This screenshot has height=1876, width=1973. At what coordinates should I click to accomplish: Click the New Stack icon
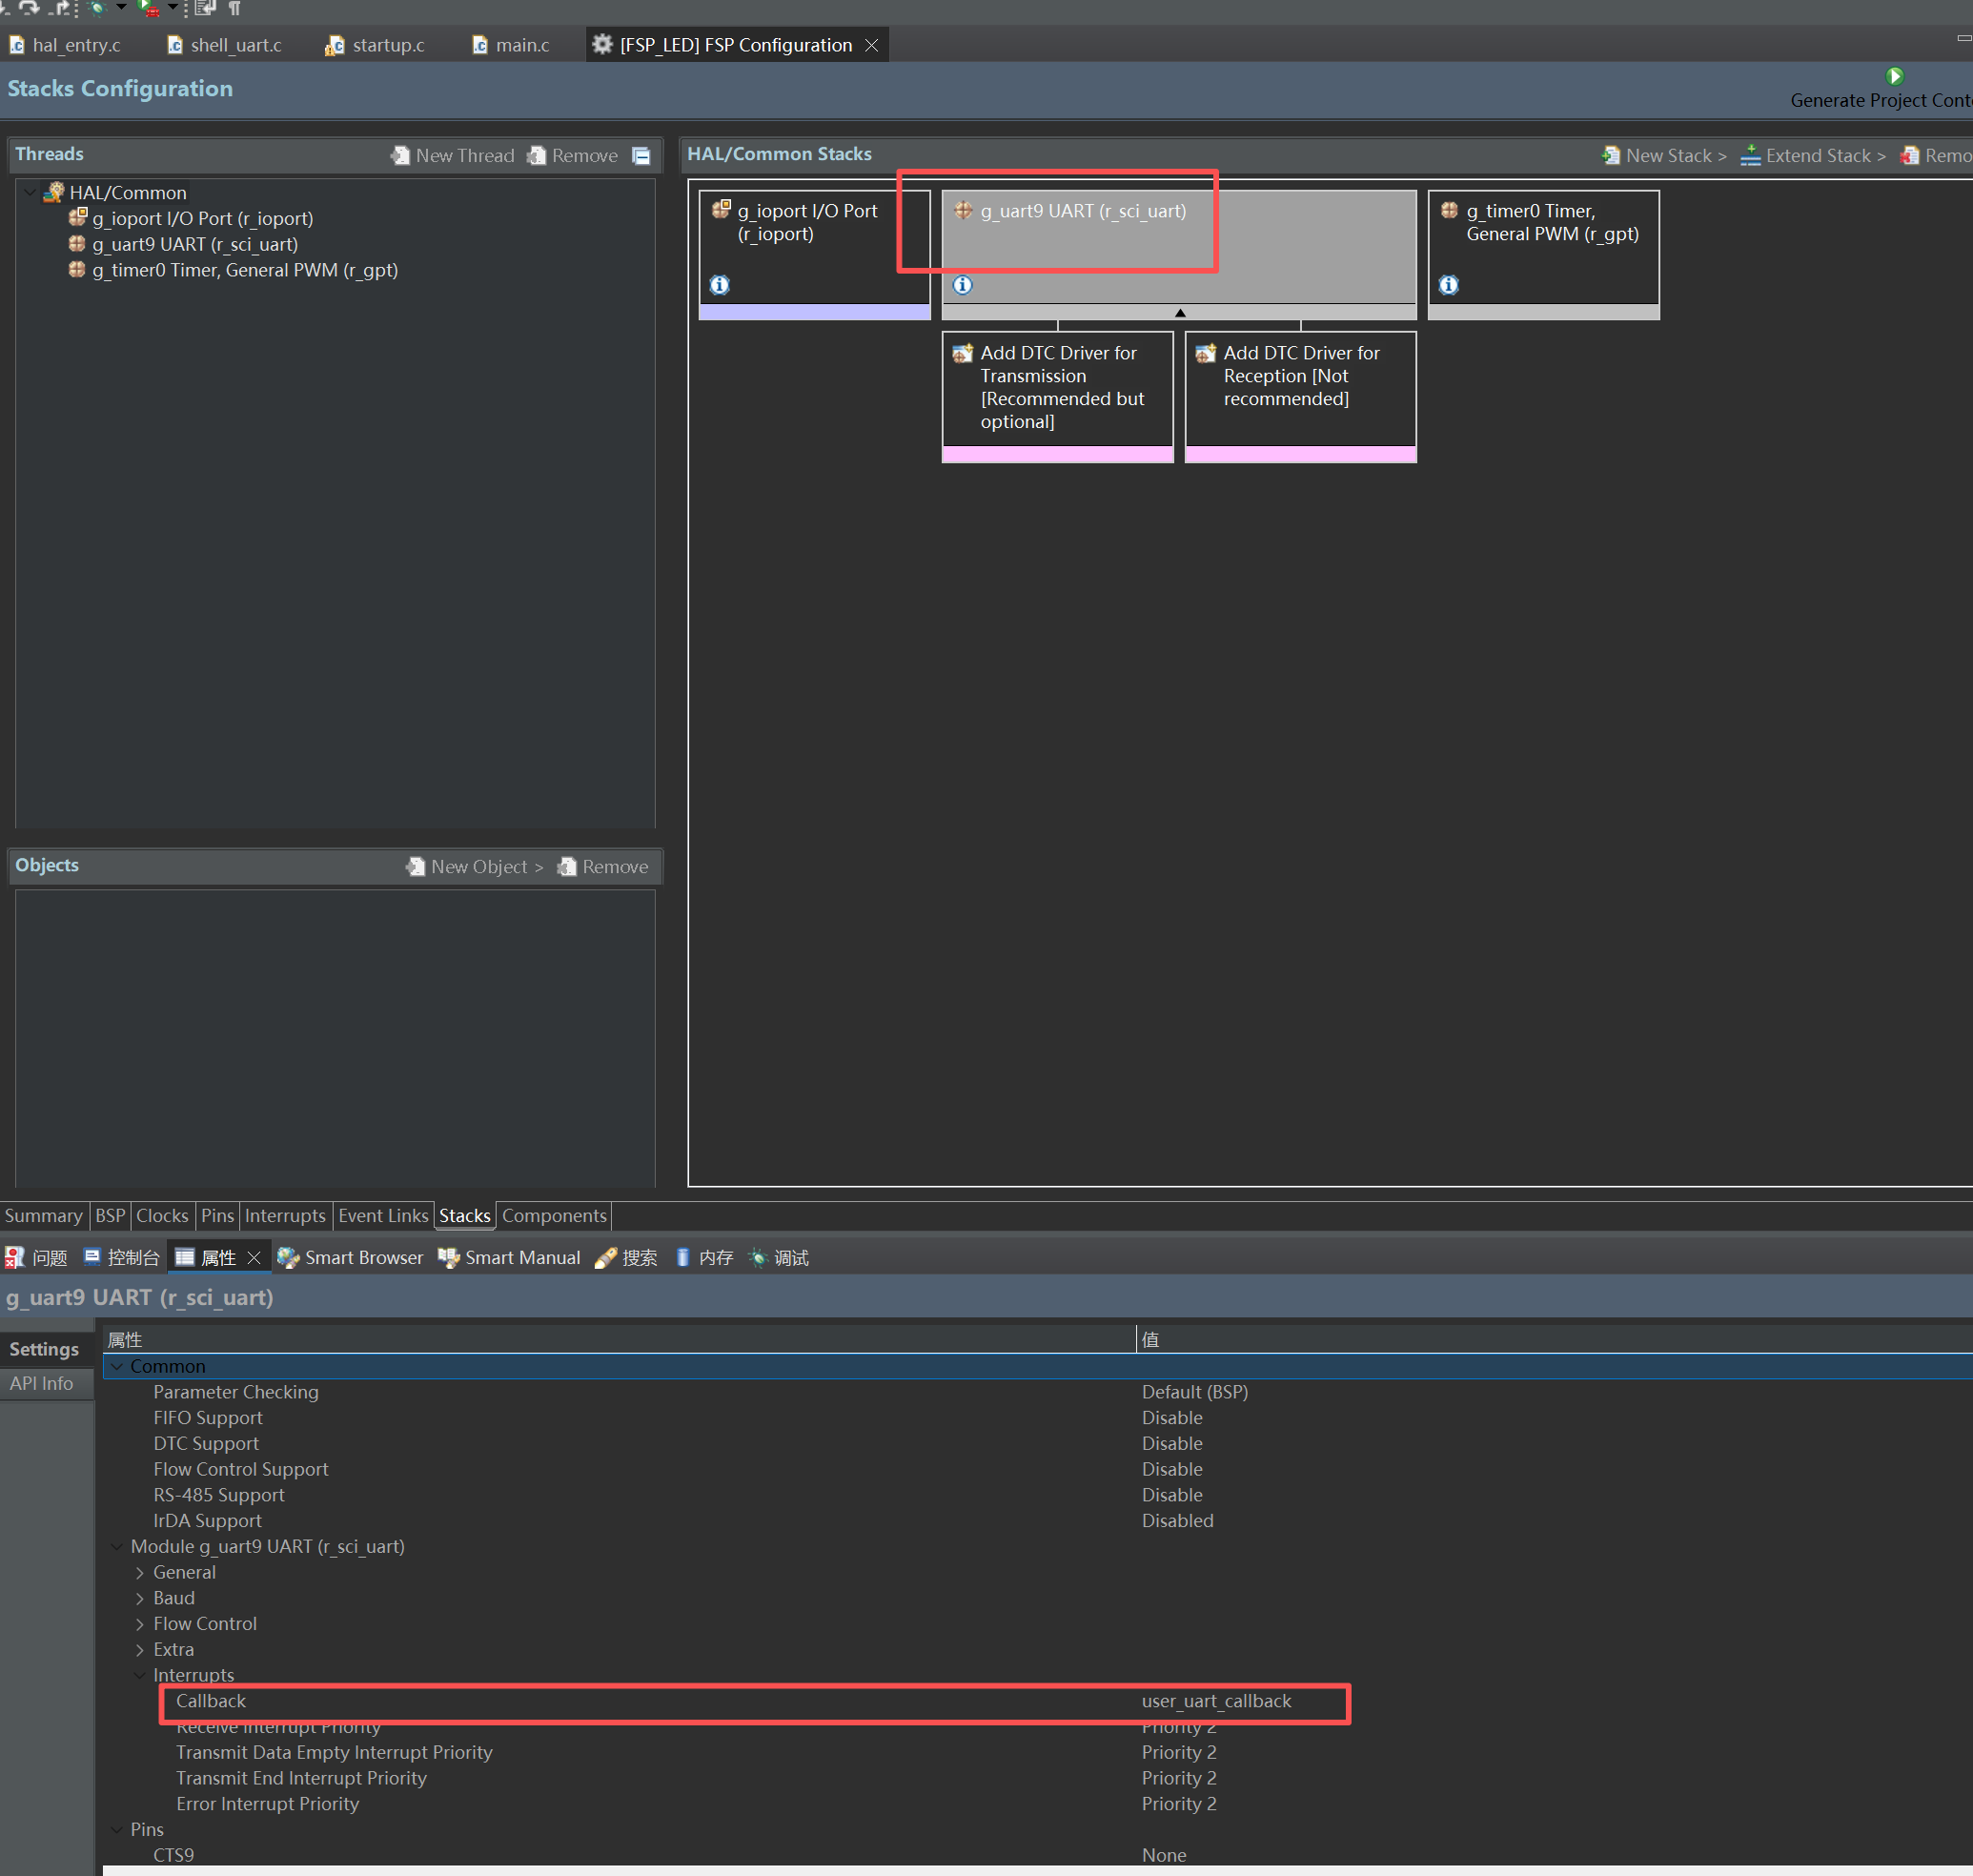[x=1610, y=155]
